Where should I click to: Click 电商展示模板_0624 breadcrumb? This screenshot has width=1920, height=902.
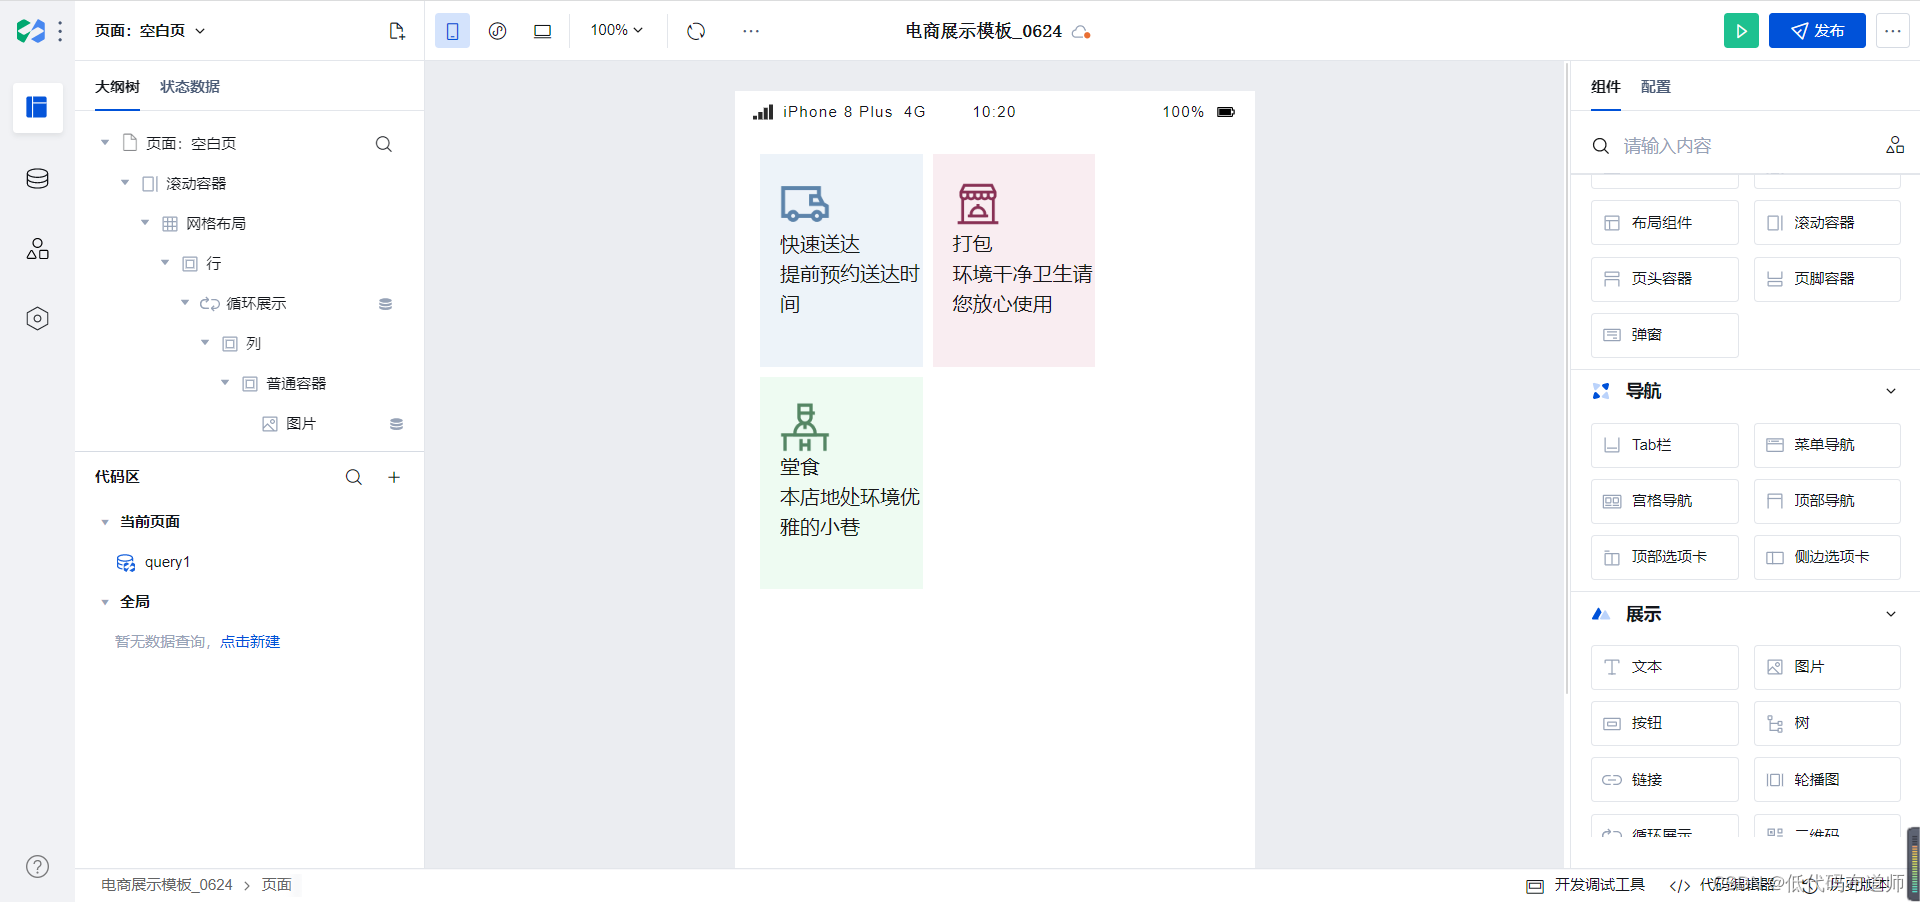point(166,885)
